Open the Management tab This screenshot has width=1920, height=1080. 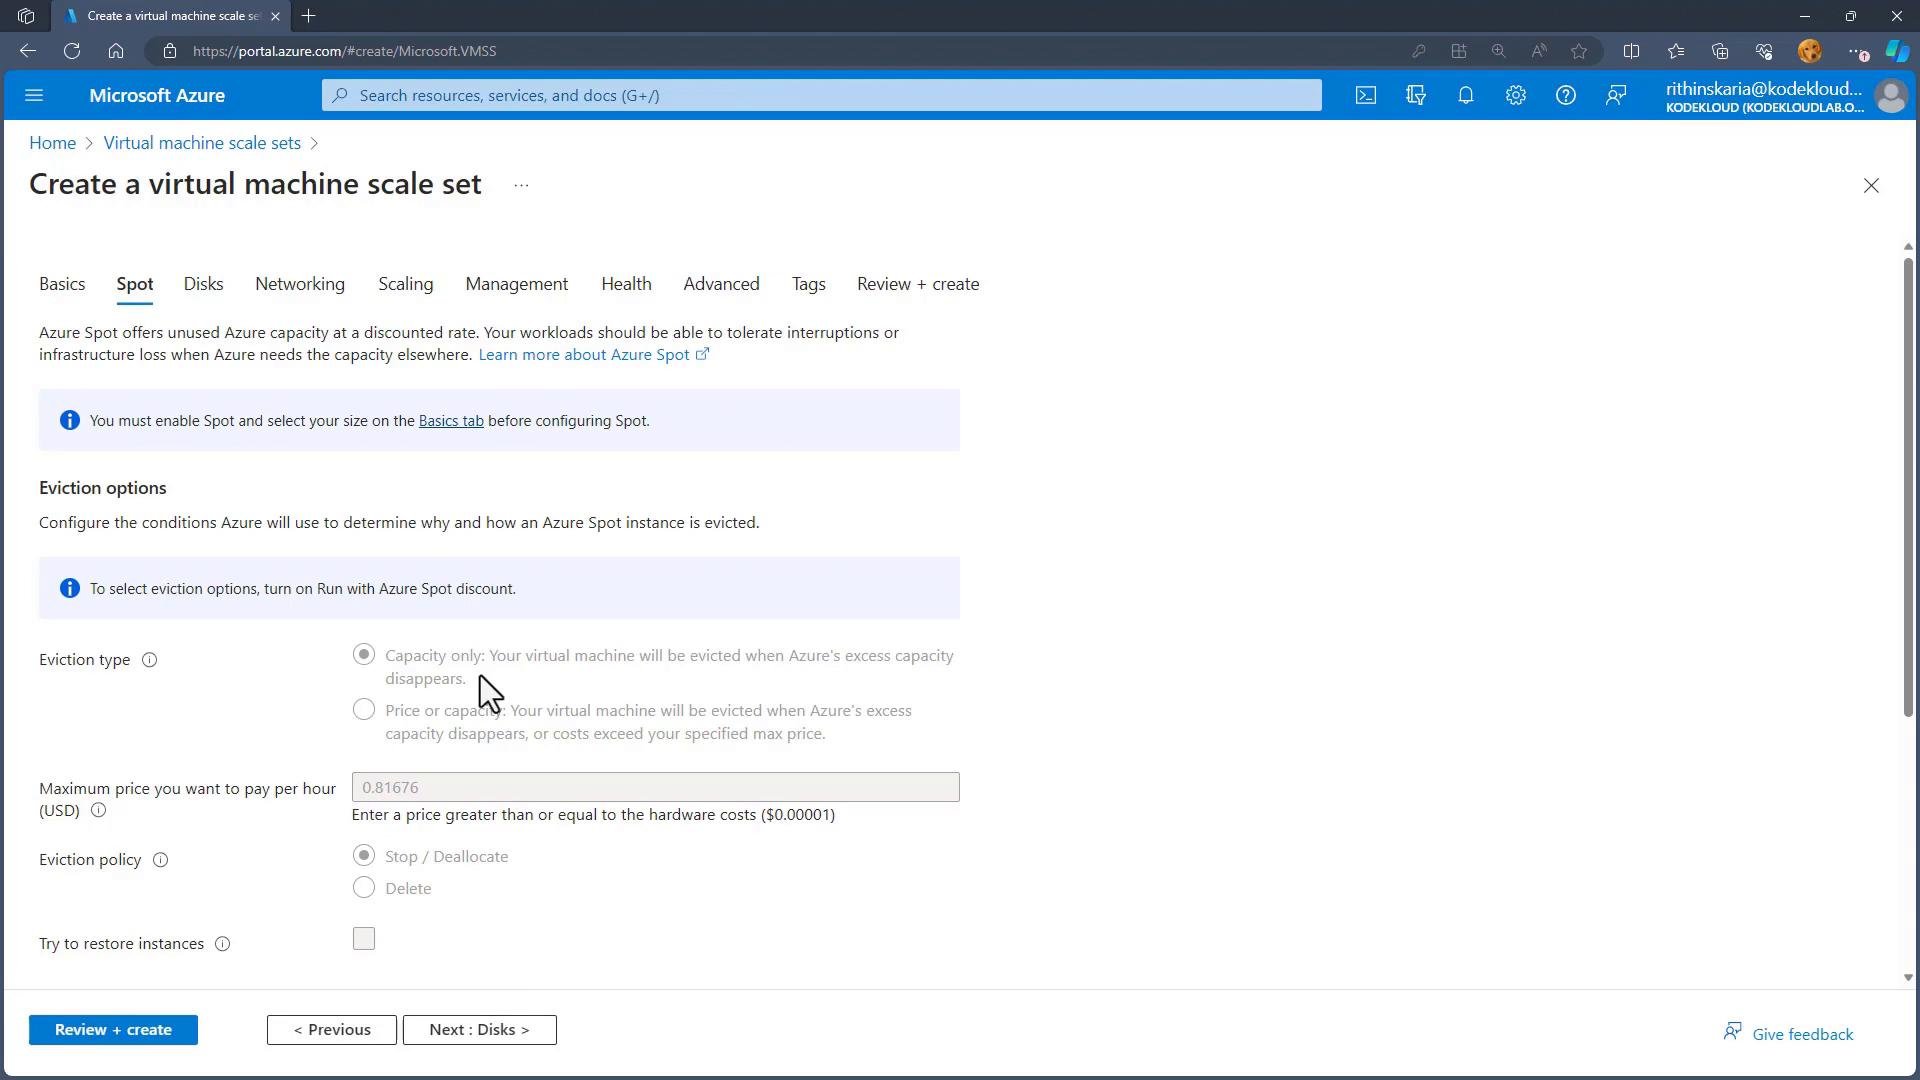point(517,284)
